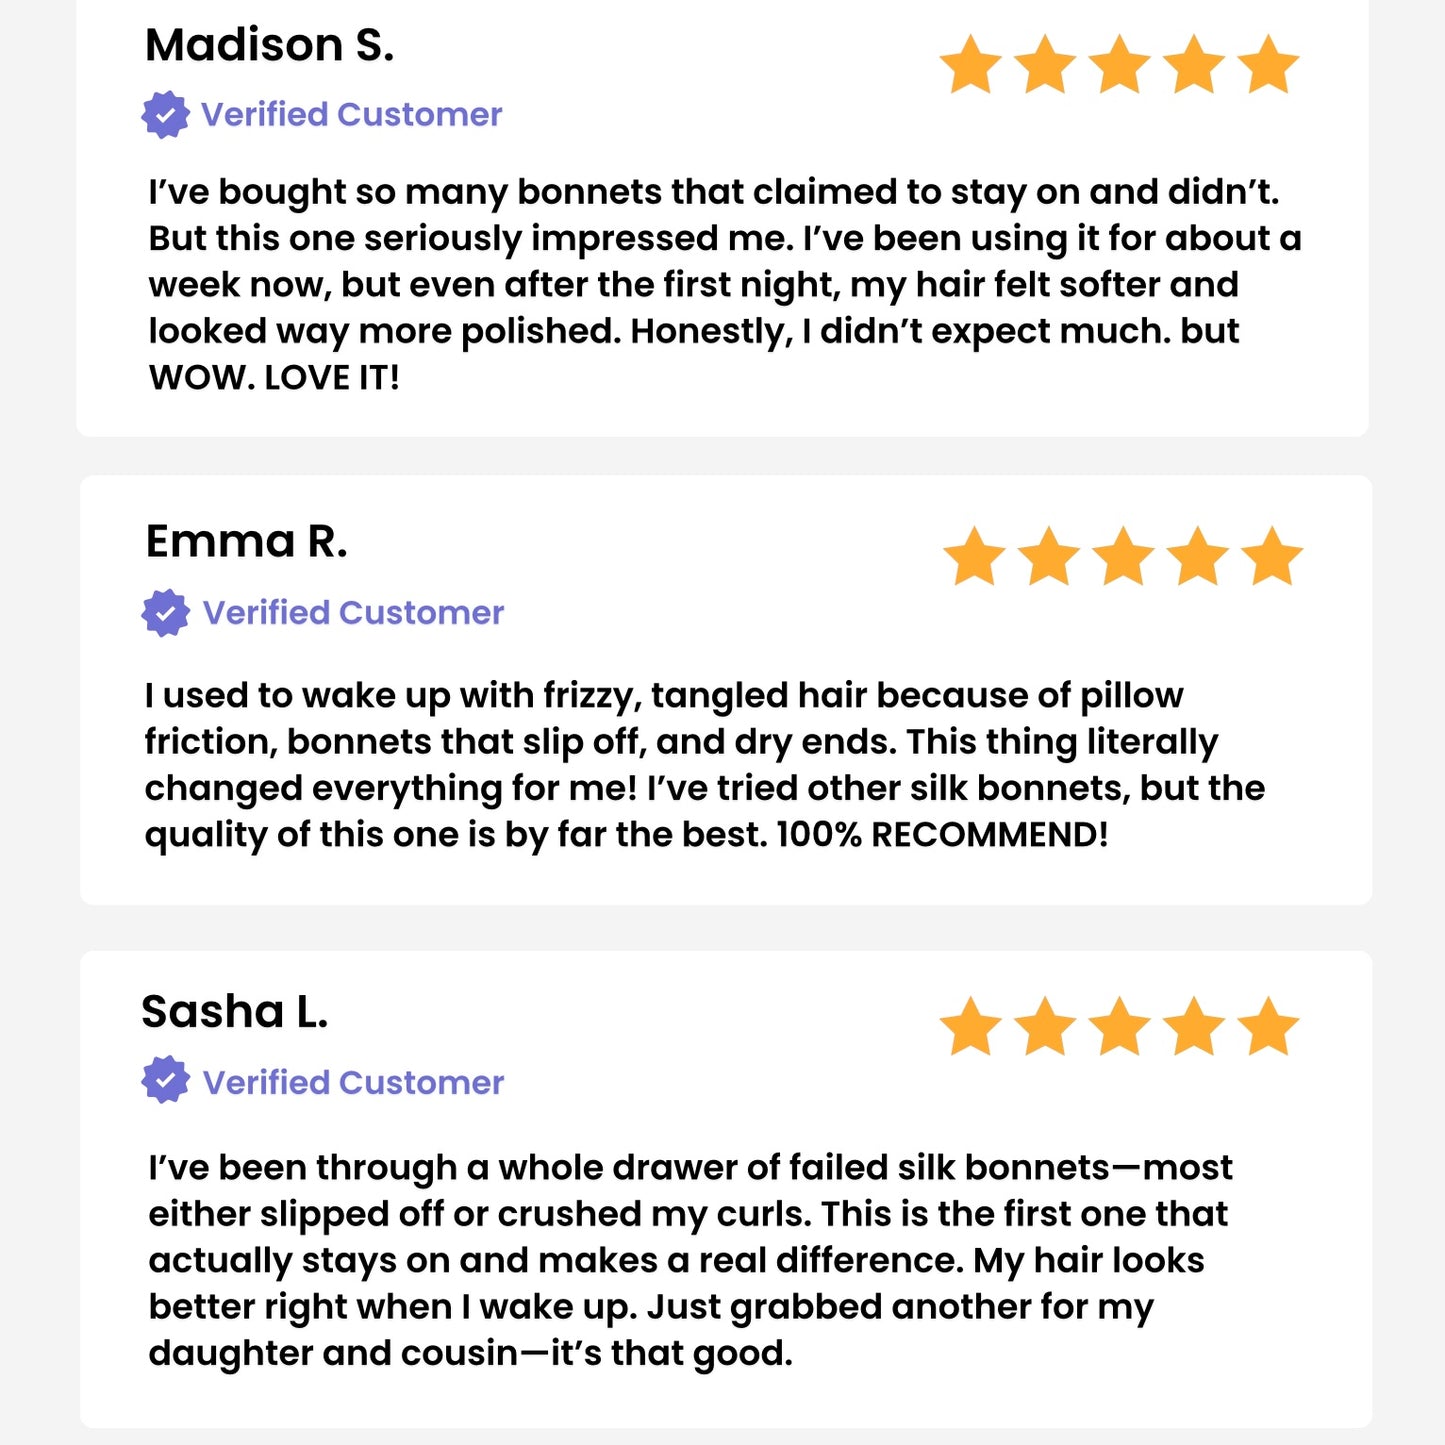Click the third star in Emma R.'s rating
This screenshot has width=1445, height=1445.
pyautogui.click(x=1123, y=556)
